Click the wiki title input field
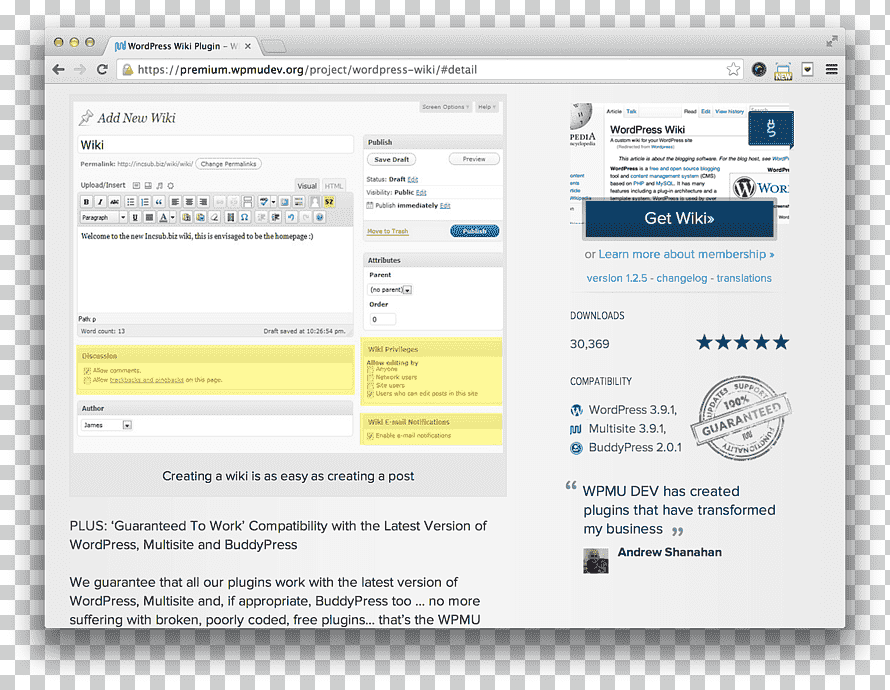 (x=215, y=145)
